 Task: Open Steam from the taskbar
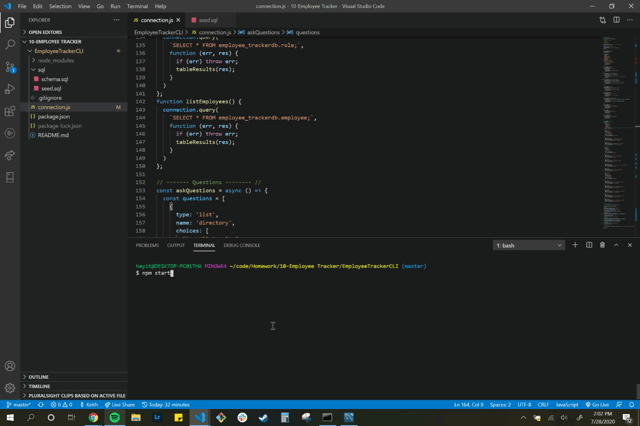[x=263, y=417]
